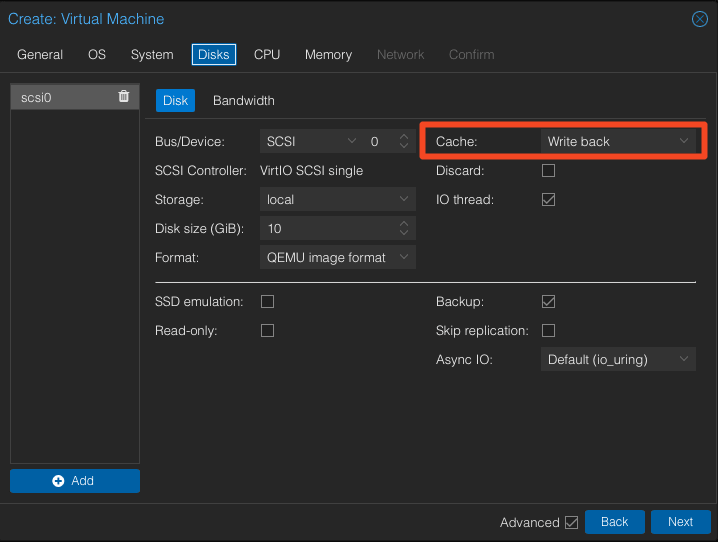This screenshot has width=718, height=542.
Task: Go Back to the previous step
Action: pyautogui.click(x=614, y=522)
